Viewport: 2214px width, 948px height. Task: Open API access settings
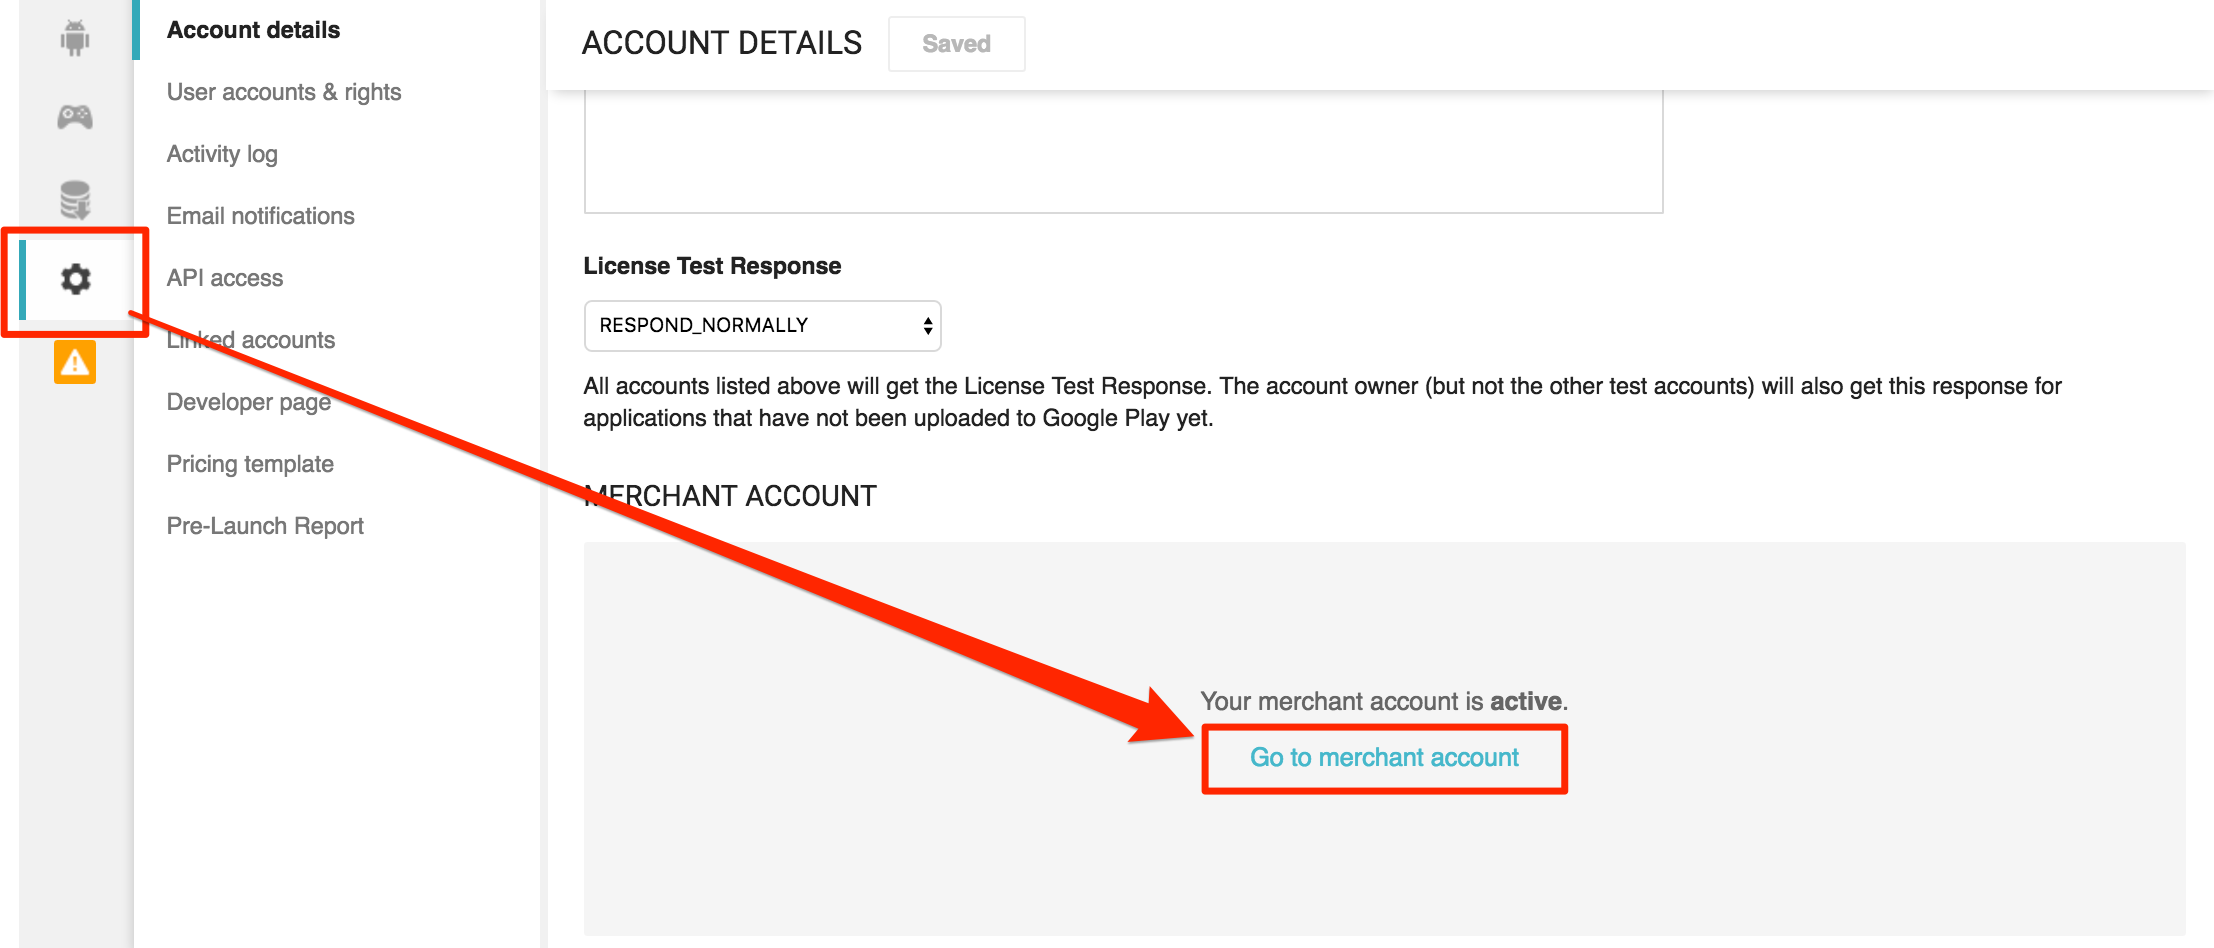tap(224, 278)
